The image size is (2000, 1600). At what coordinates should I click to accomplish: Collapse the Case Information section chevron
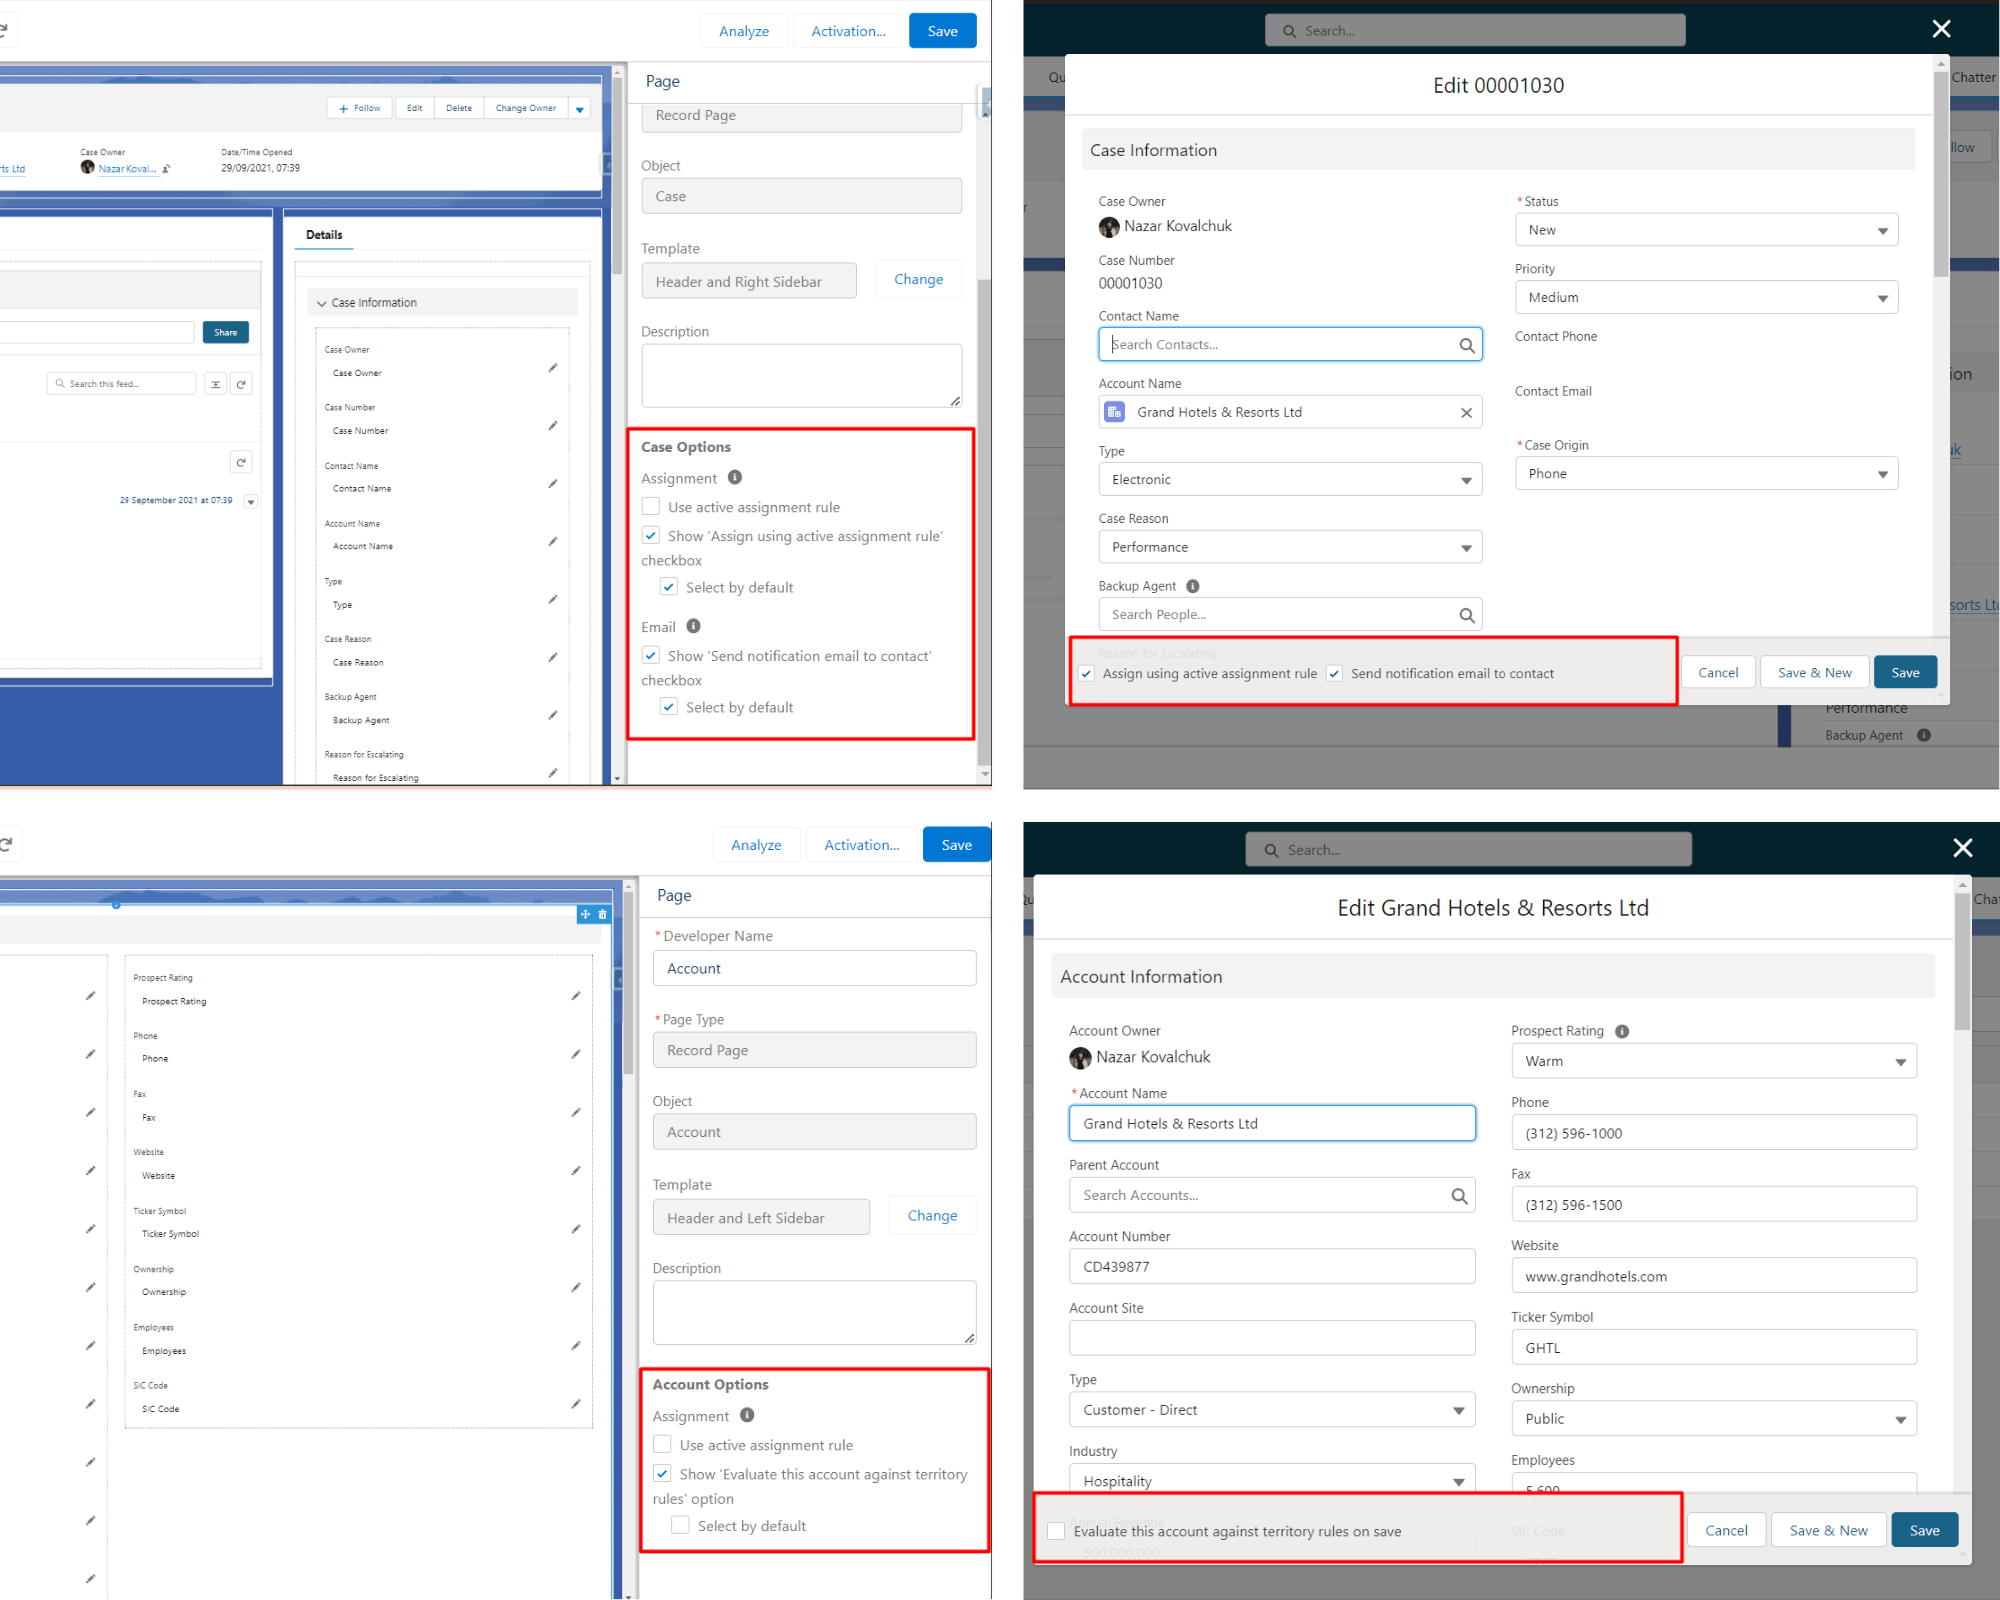(322, 303)
